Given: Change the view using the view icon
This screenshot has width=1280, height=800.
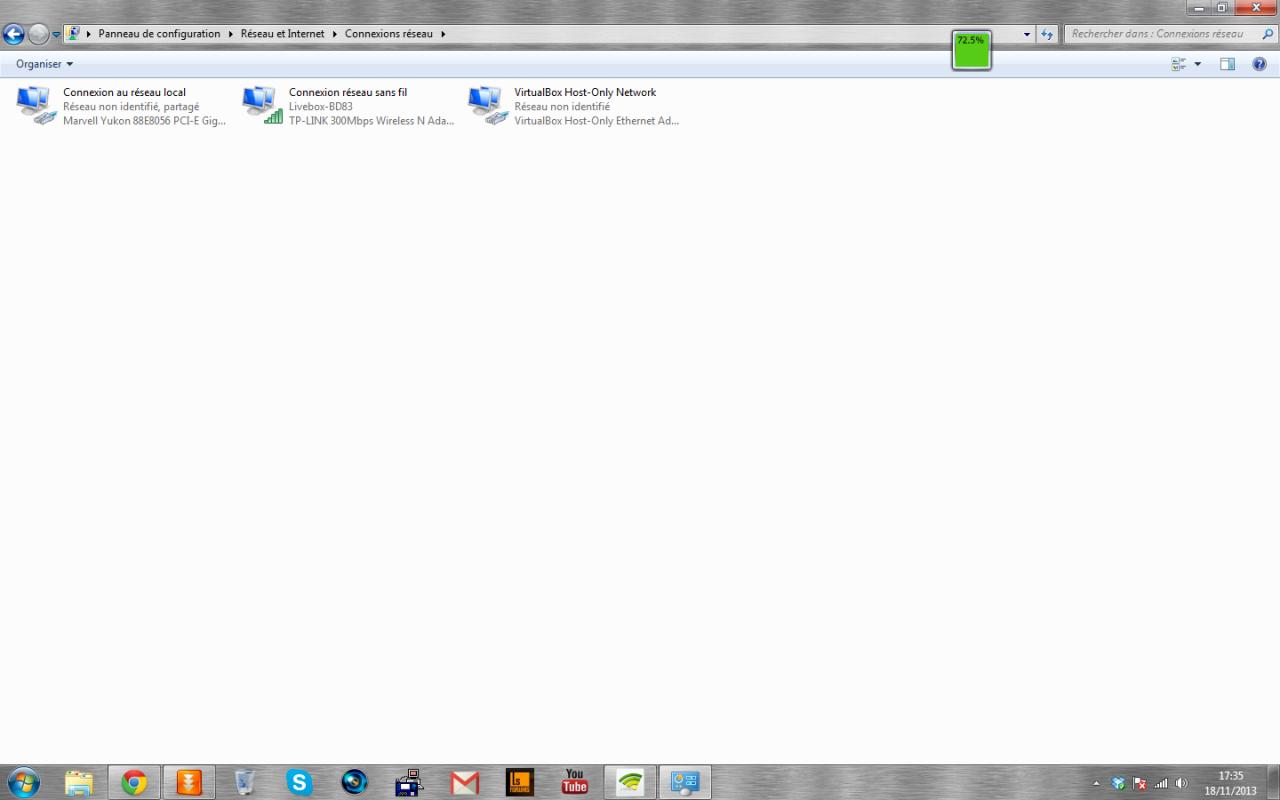Looking at the screenshot, I should tap(1179, 64).
